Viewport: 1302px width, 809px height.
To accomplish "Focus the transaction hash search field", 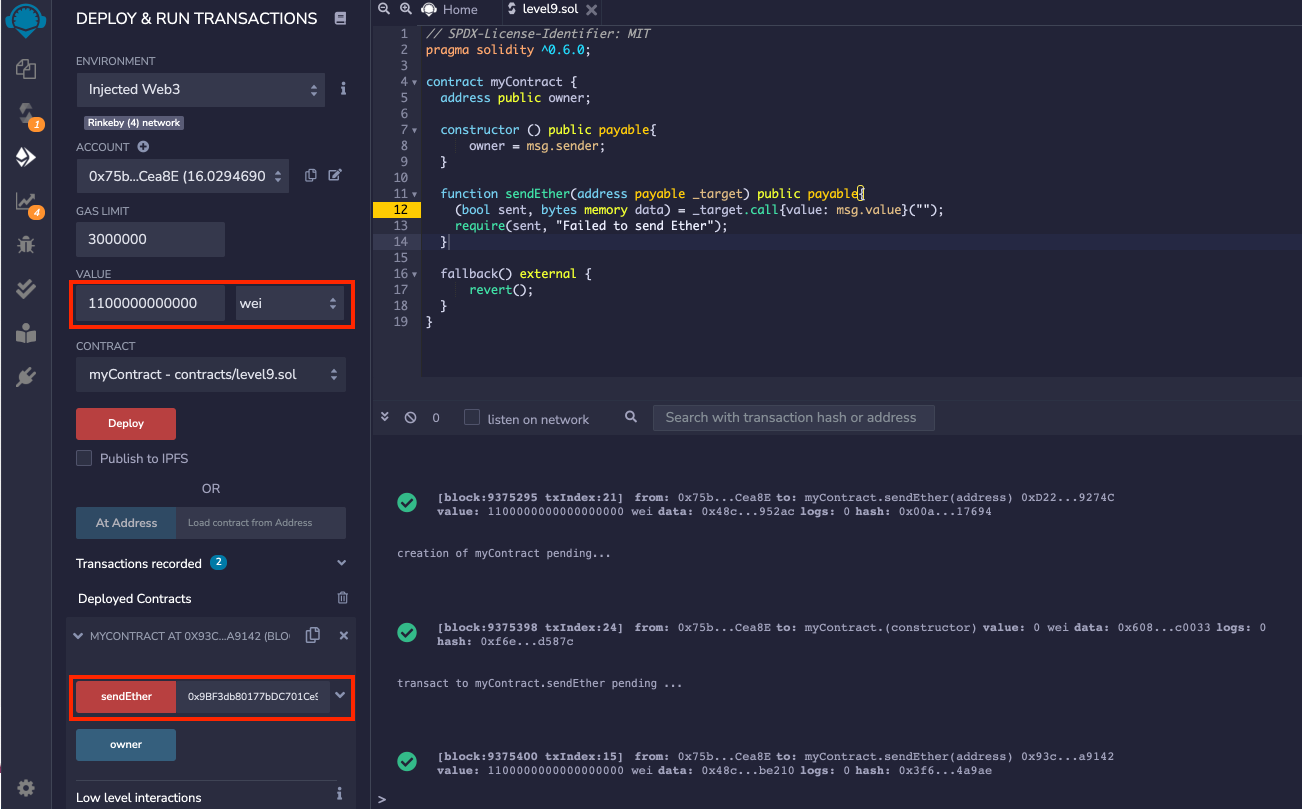I will pos(794,417).
